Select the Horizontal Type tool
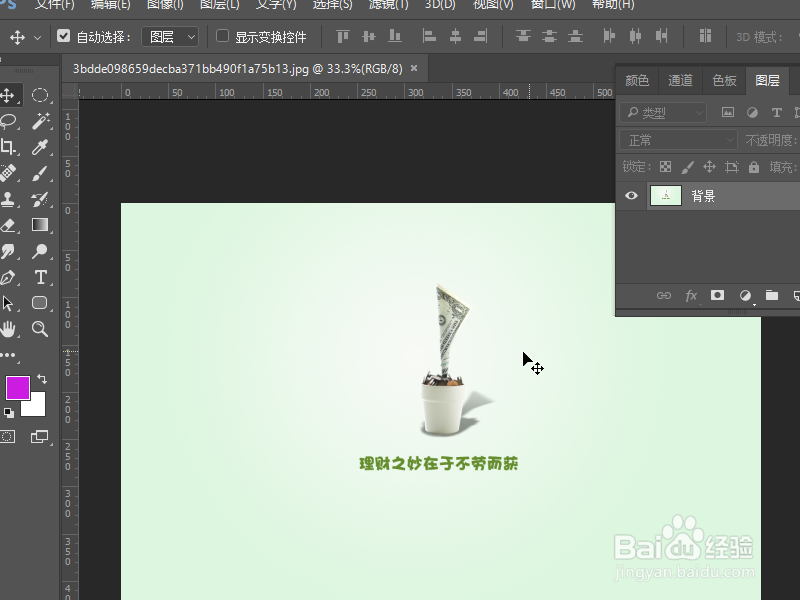Viewport: 800px width, 600px height. point(40,277)
